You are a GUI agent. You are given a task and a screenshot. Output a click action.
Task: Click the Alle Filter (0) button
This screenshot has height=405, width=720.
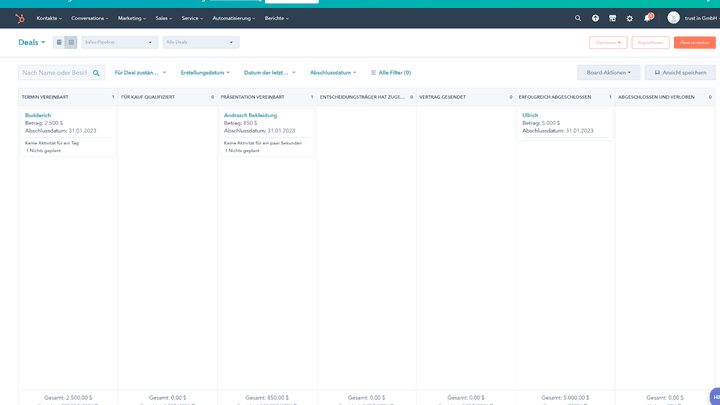coord(390,73)
